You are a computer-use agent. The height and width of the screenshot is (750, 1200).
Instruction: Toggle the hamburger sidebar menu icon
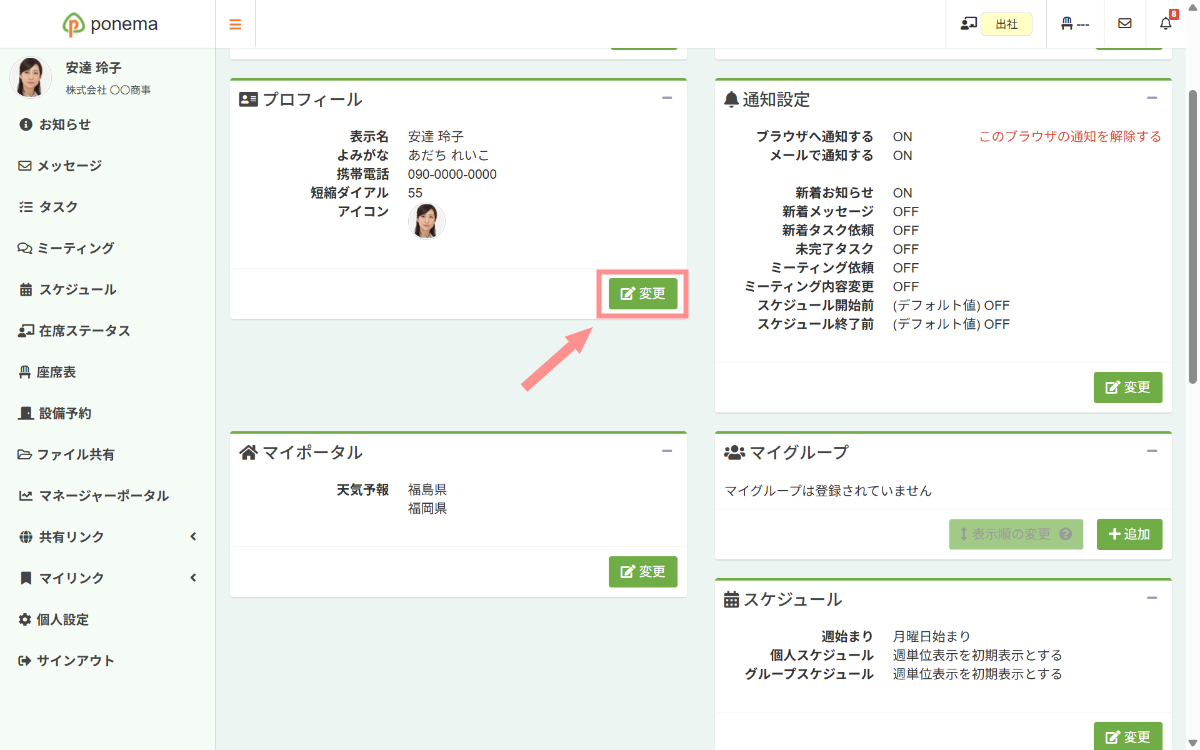(235, 24)
